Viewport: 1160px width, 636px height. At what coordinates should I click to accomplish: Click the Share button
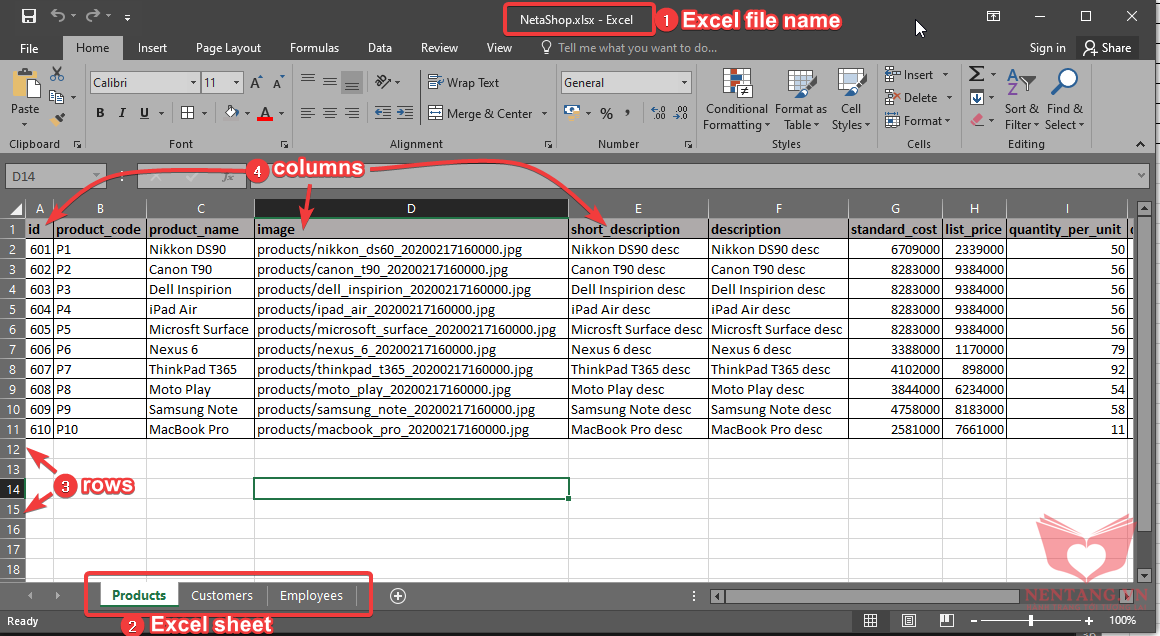[x=1106, y=48]
